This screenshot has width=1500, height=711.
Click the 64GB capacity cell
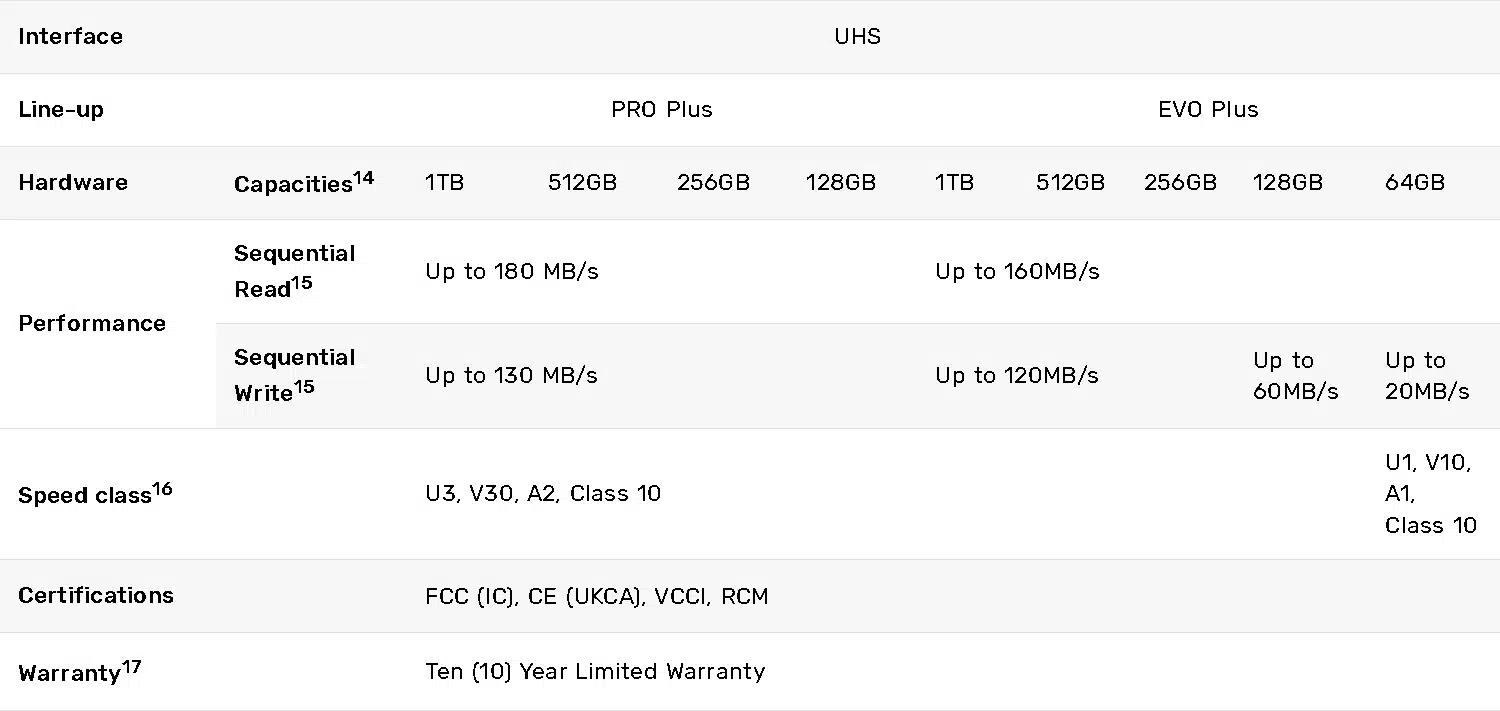pyautogui.click(x=1415, y=183)
